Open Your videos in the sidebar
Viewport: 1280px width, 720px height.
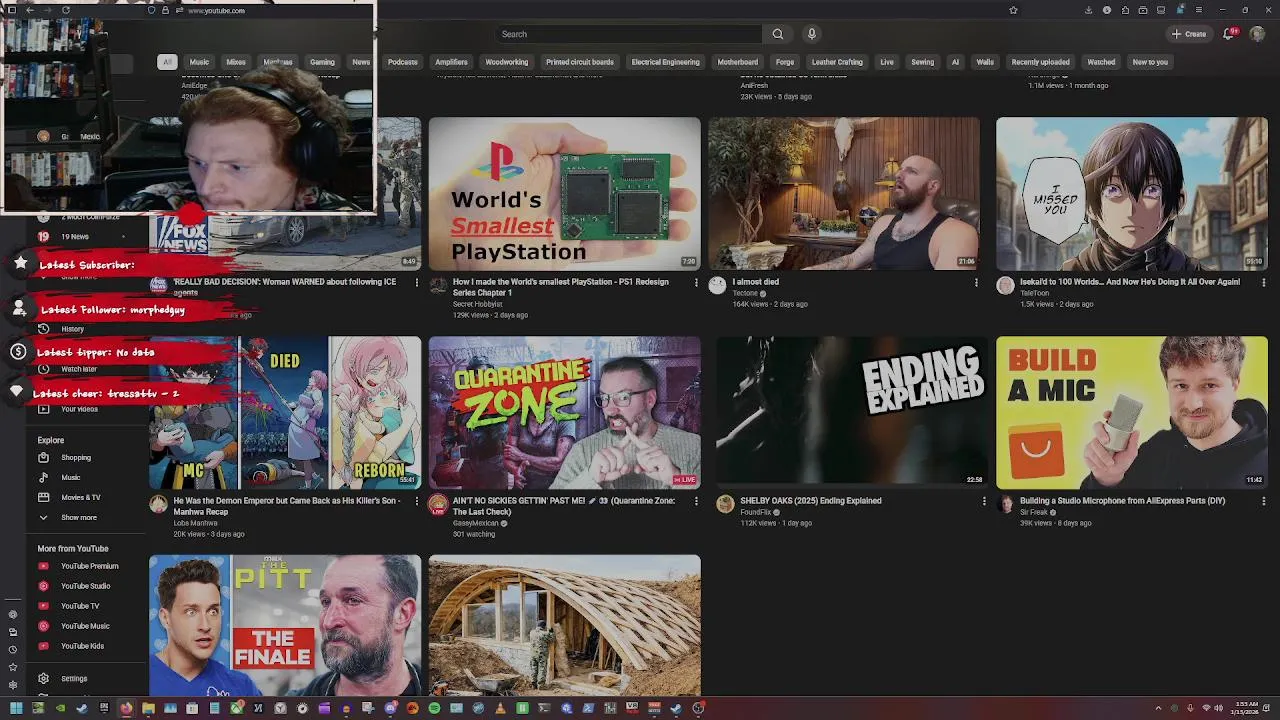click(x=79, y=409)
